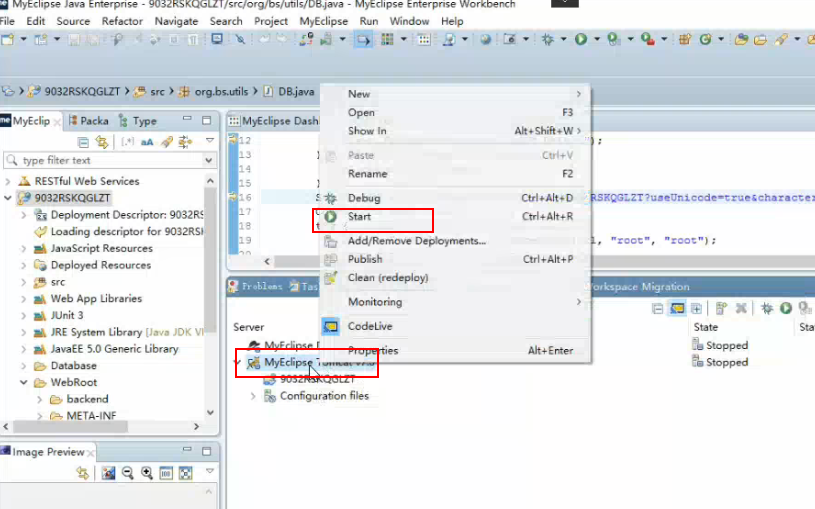Viewport: 815px width, 509px height.
Task: Click the highlighted arrow-box icon in main toolbar
Action: click(363, 39)
